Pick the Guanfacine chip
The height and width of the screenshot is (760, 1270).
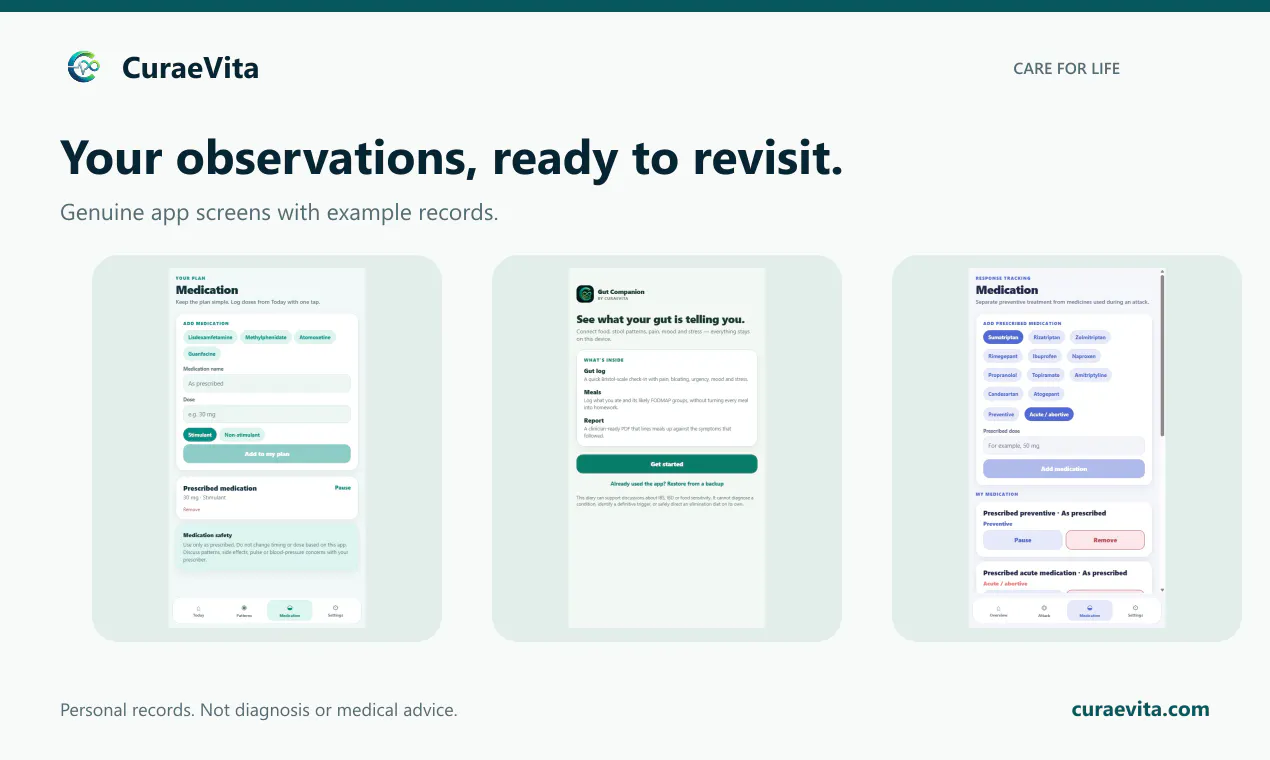[202, 354]
